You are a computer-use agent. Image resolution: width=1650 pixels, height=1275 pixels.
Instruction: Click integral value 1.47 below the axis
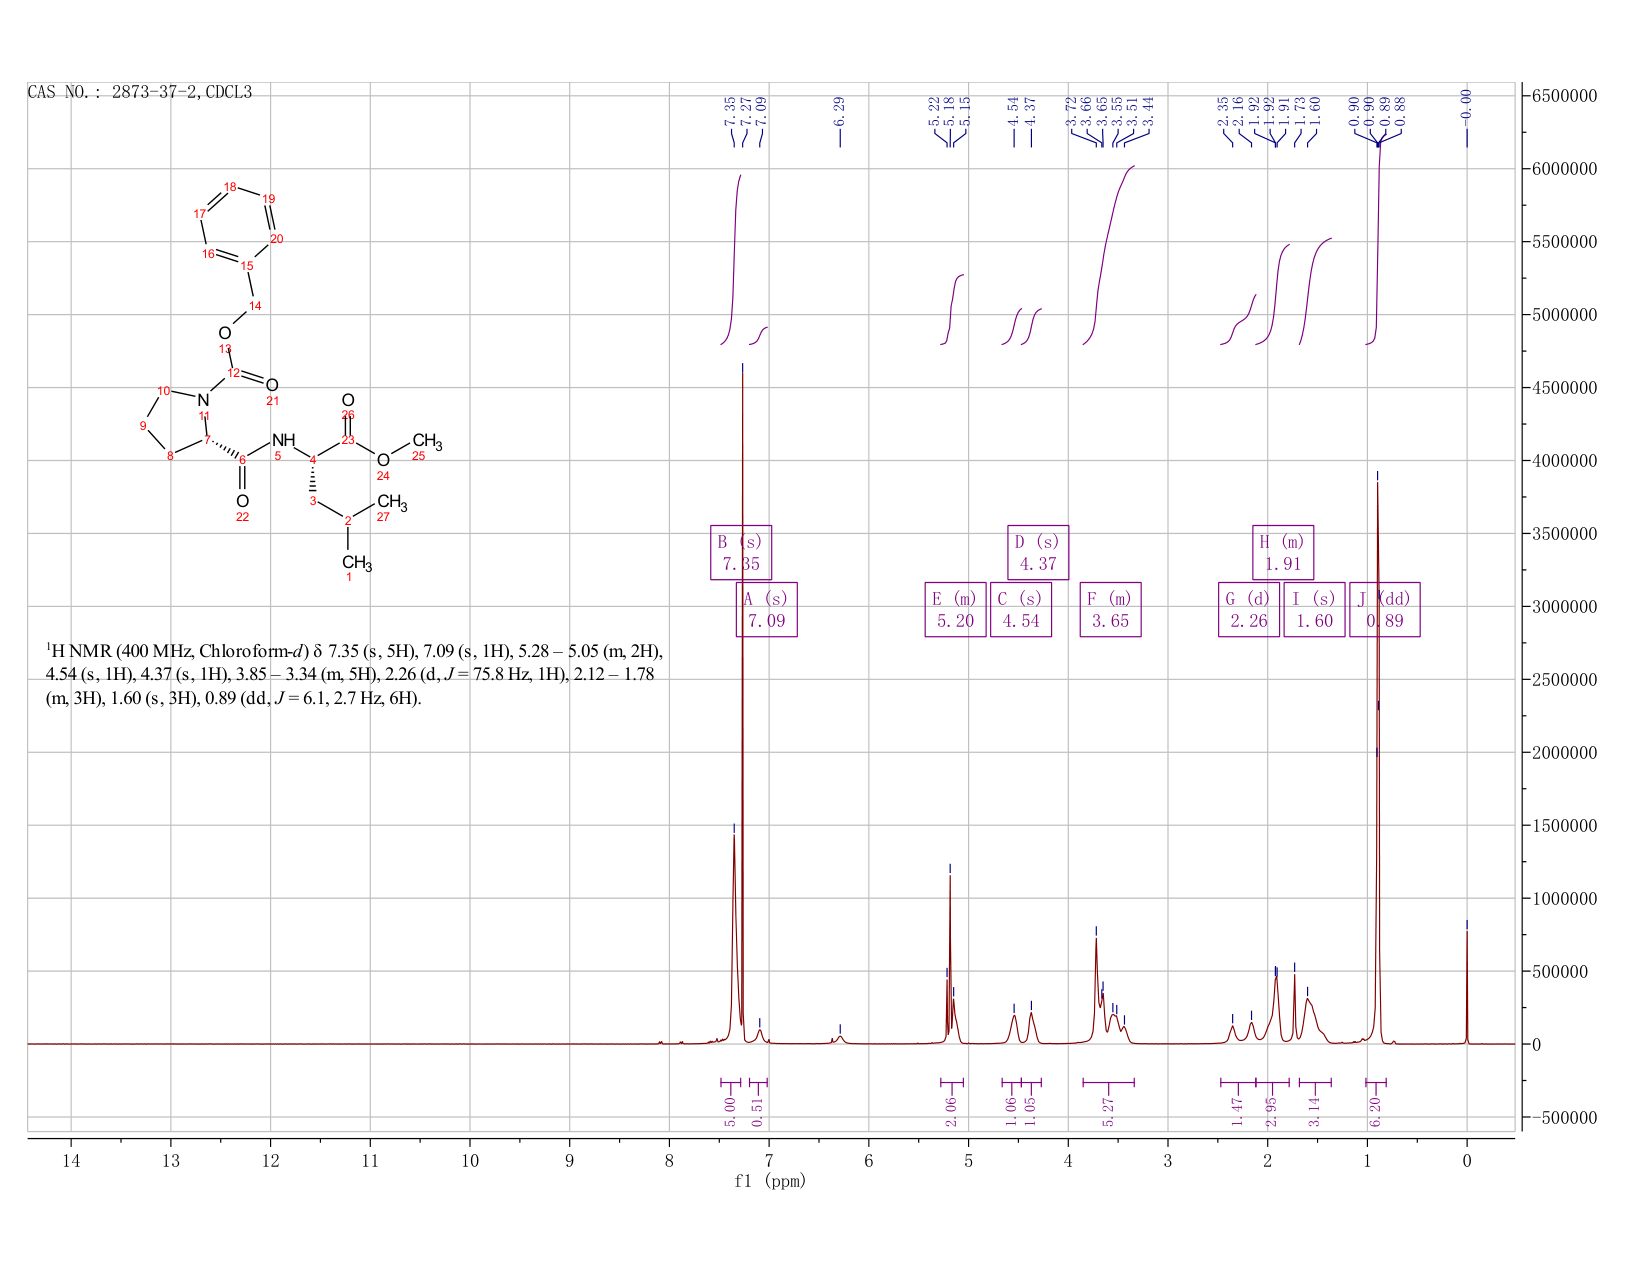(x=1237, y=1111)
